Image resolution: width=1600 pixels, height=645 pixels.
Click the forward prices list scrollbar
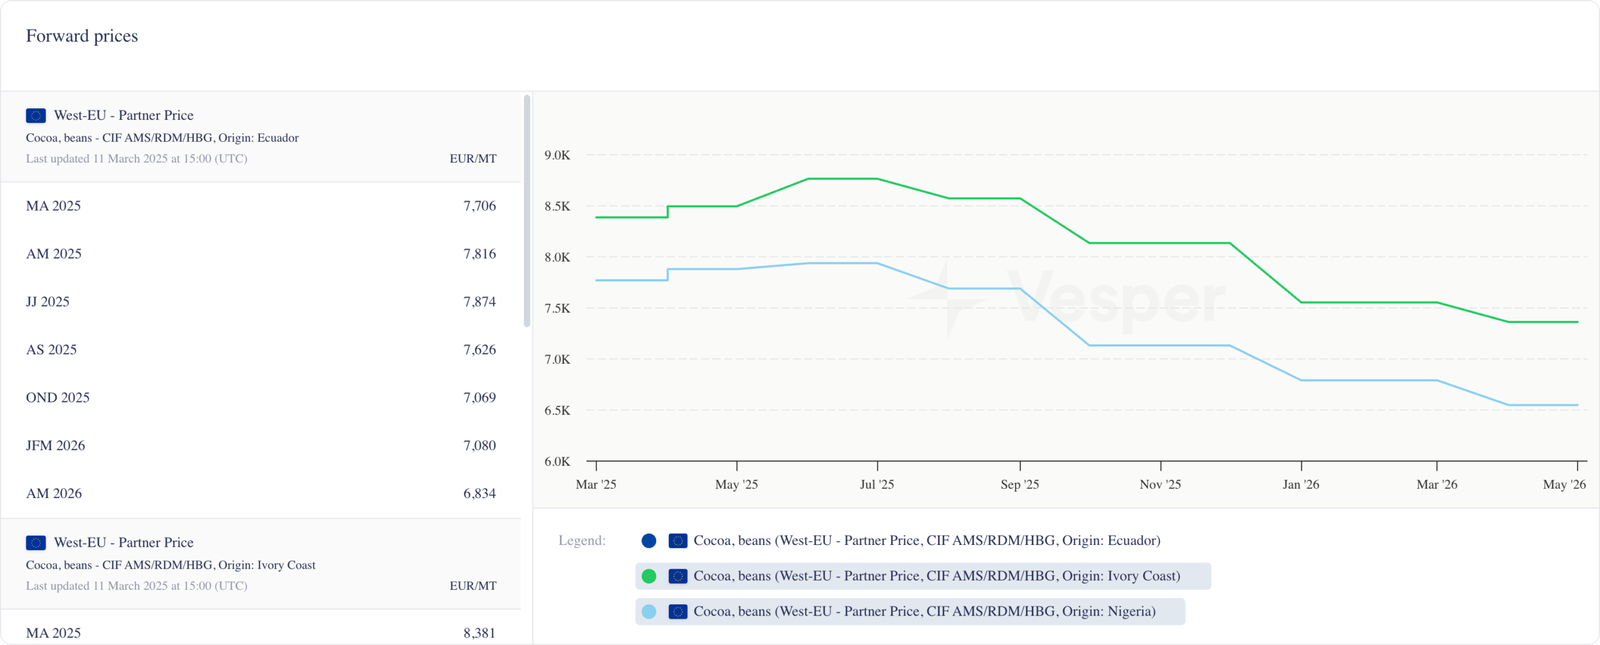coord(527,212)
